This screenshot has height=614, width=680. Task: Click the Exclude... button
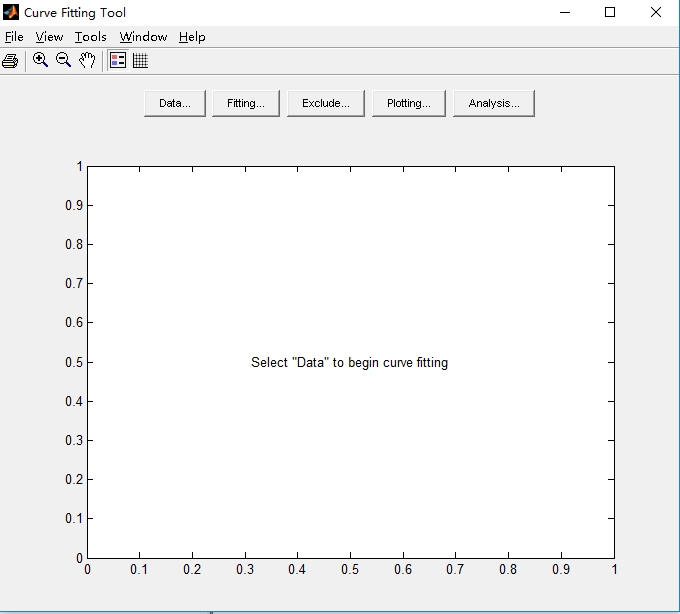coord(325,103)
